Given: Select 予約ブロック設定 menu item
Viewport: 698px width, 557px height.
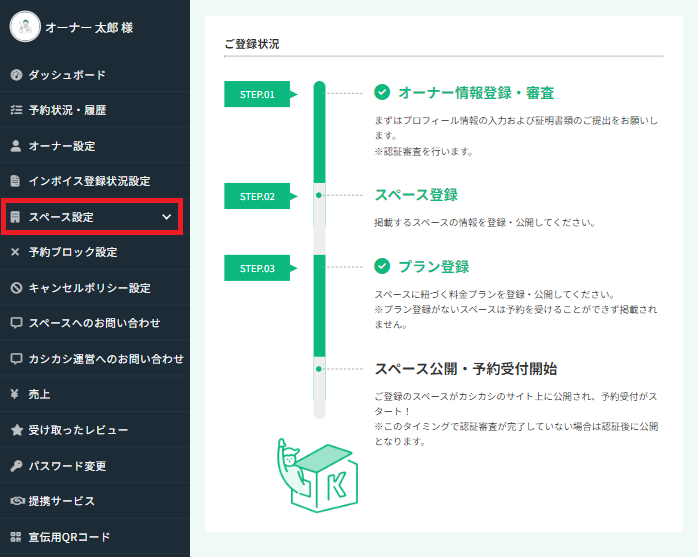Looking at the screenshot, I should pyautogui.click(x=95, y=252).
